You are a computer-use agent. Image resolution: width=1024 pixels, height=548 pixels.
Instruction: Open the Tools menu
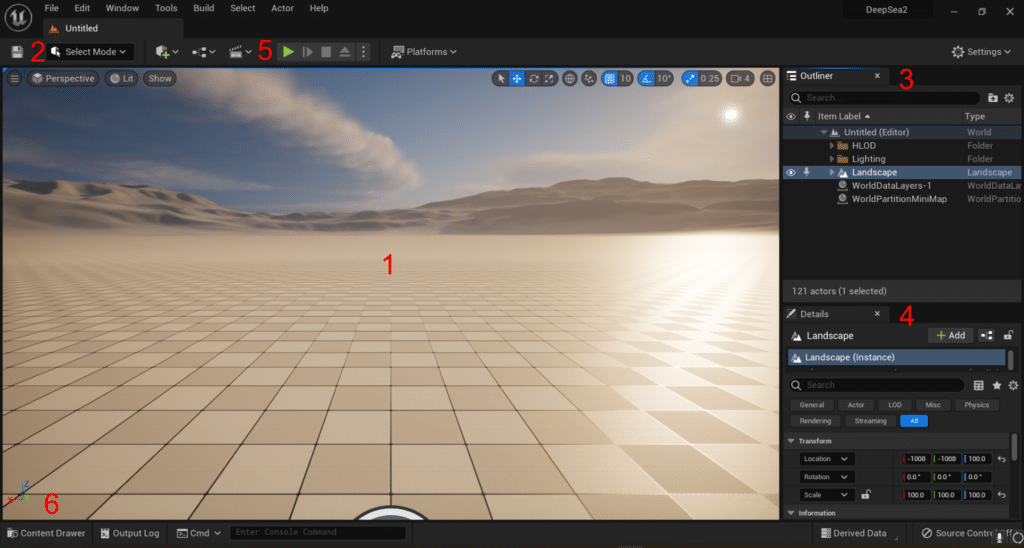tap(166, 8)
